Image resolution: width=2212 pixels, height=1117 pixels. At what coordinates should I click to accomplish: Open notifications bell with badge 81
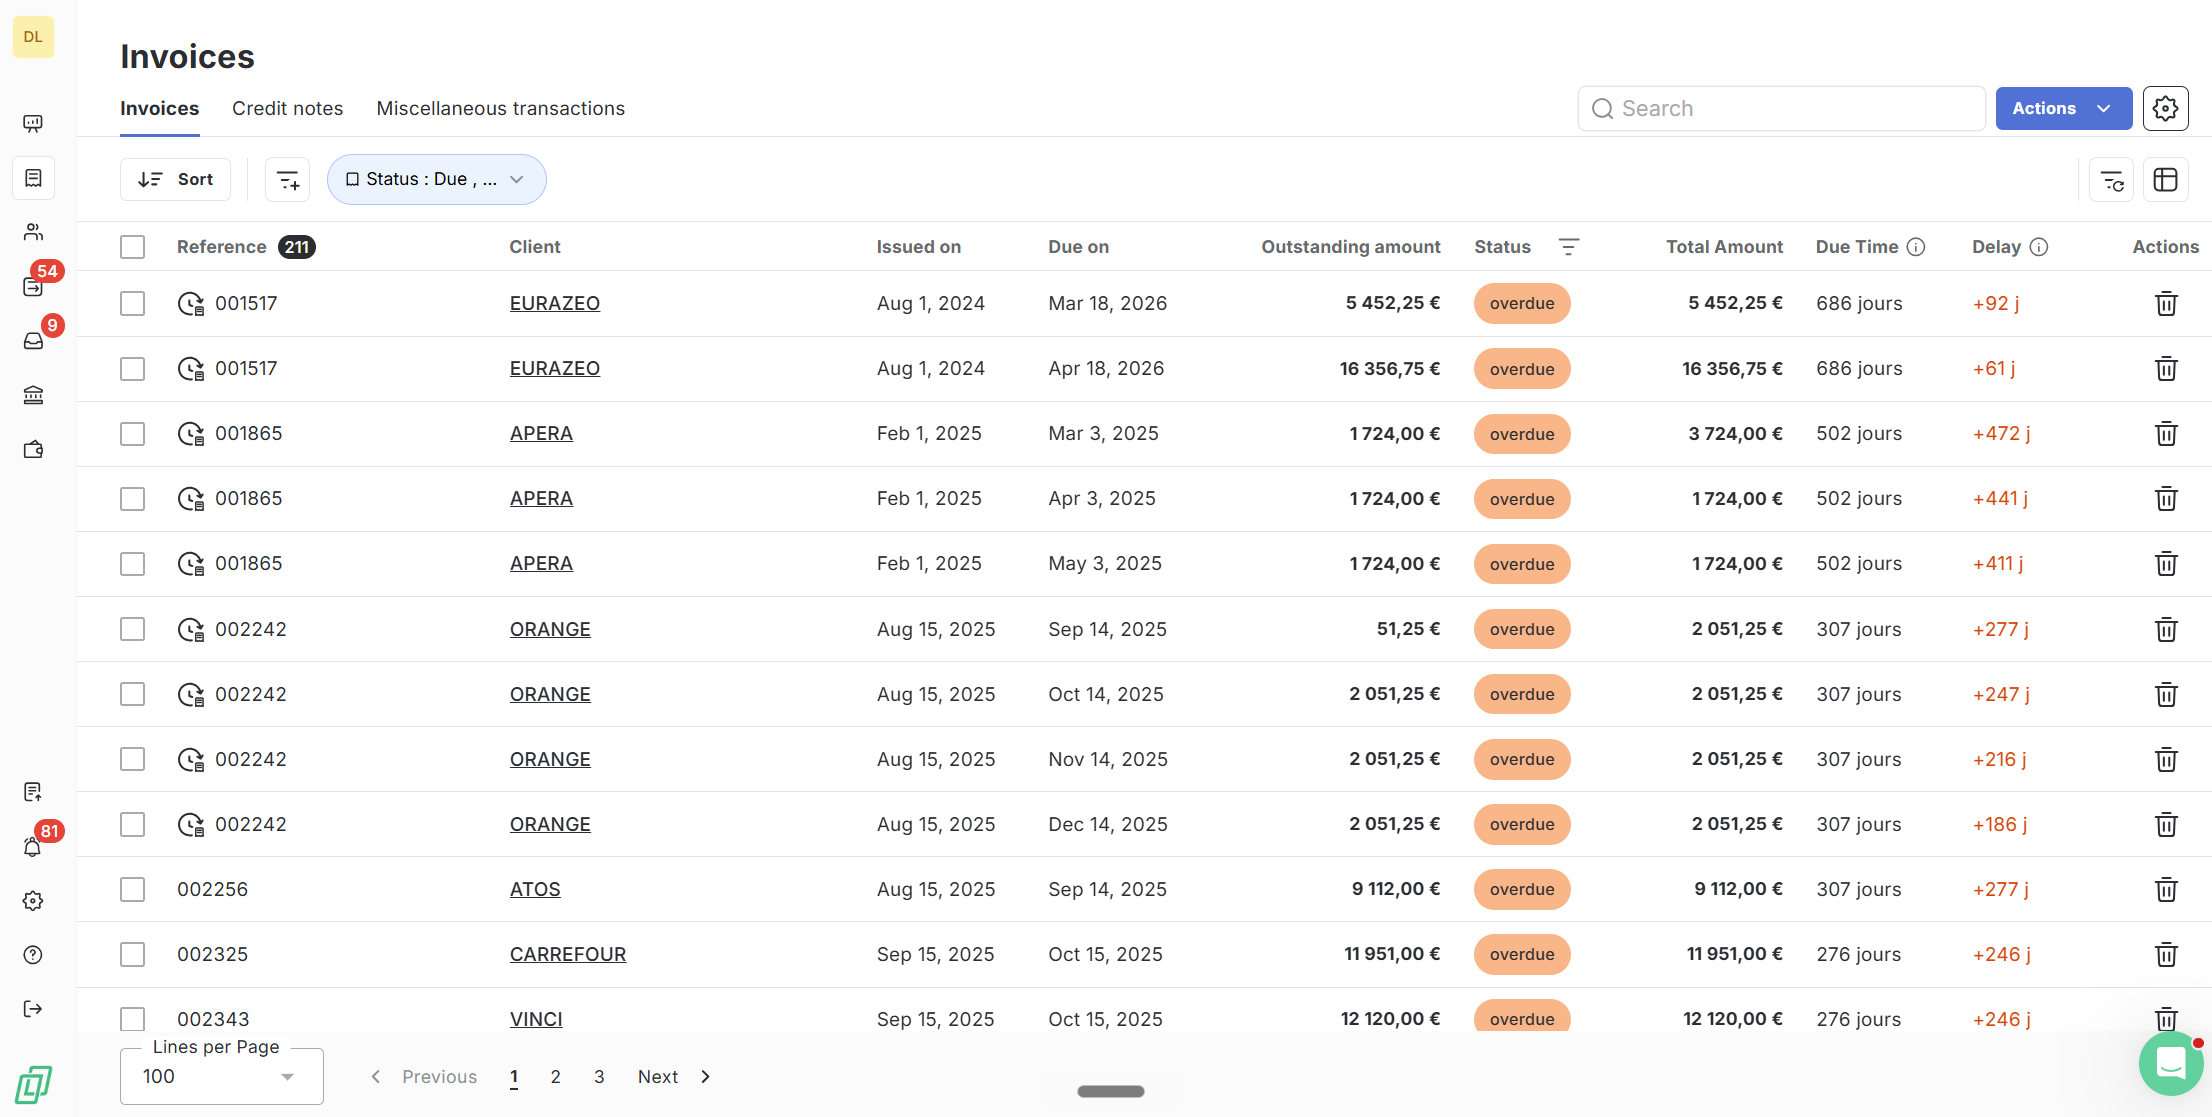pos(33,847)
